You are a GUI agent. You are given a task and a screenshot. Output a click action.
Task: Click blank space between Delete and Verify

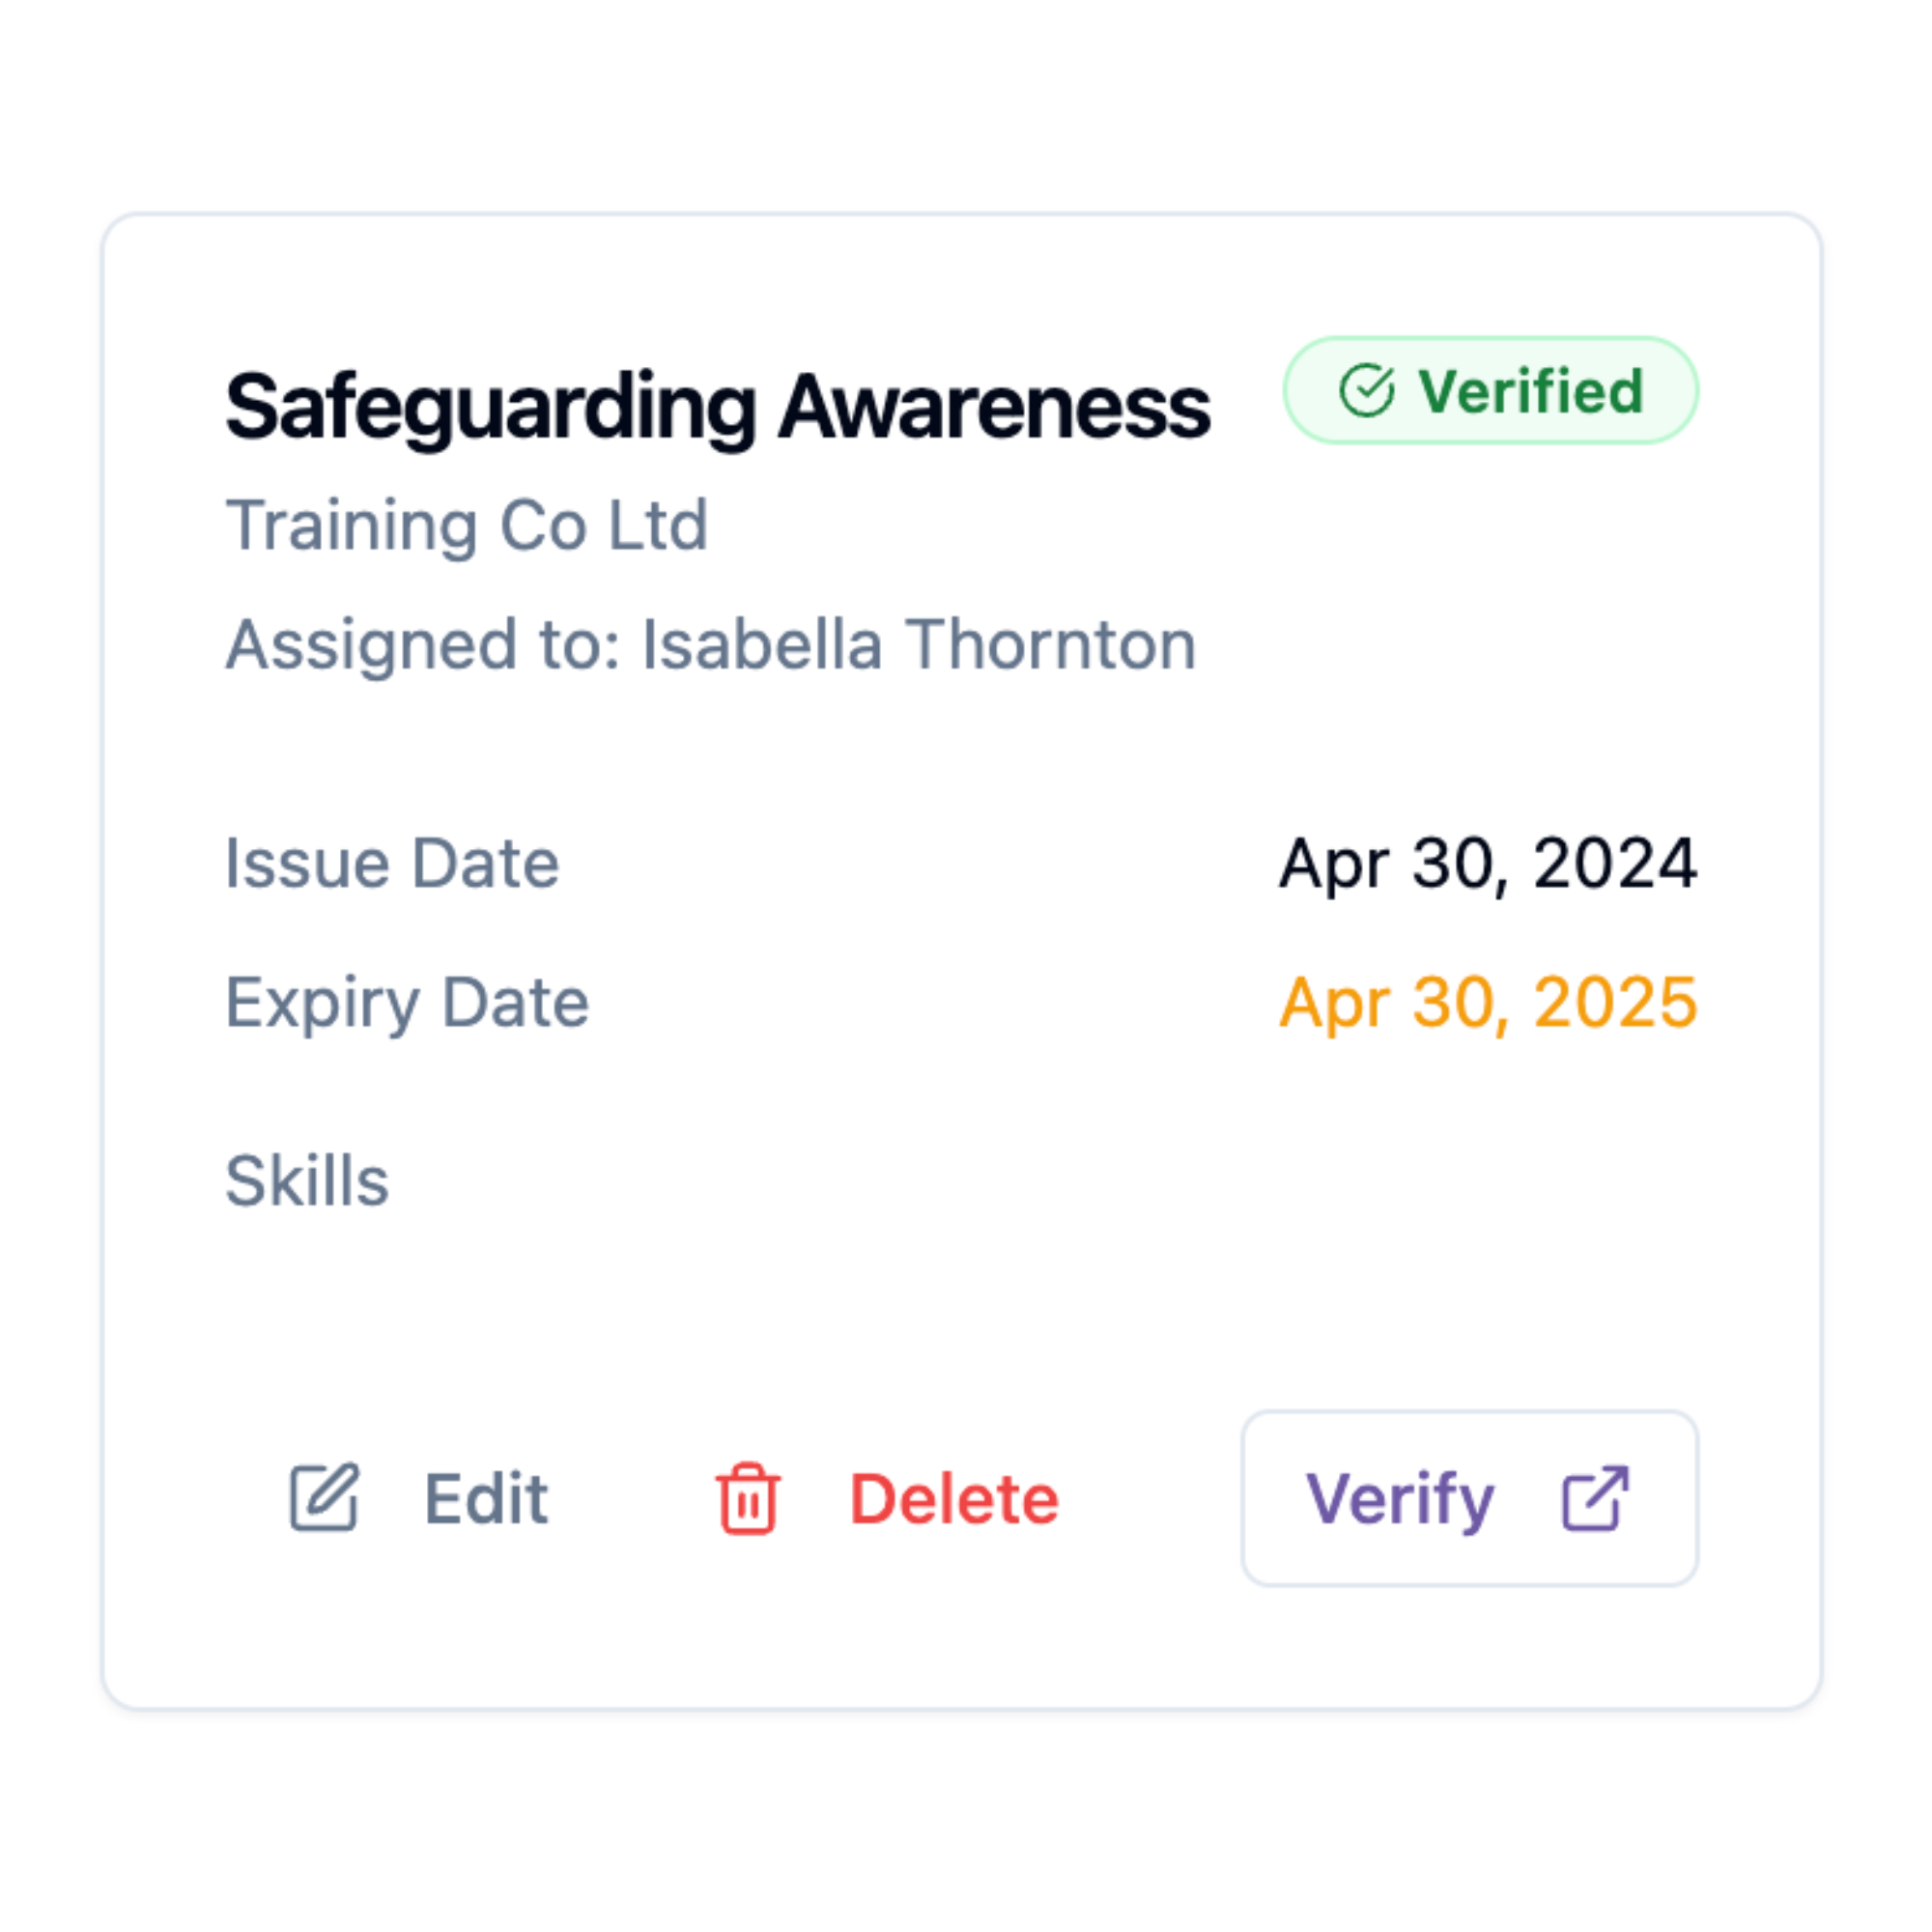(1150, 1498)
